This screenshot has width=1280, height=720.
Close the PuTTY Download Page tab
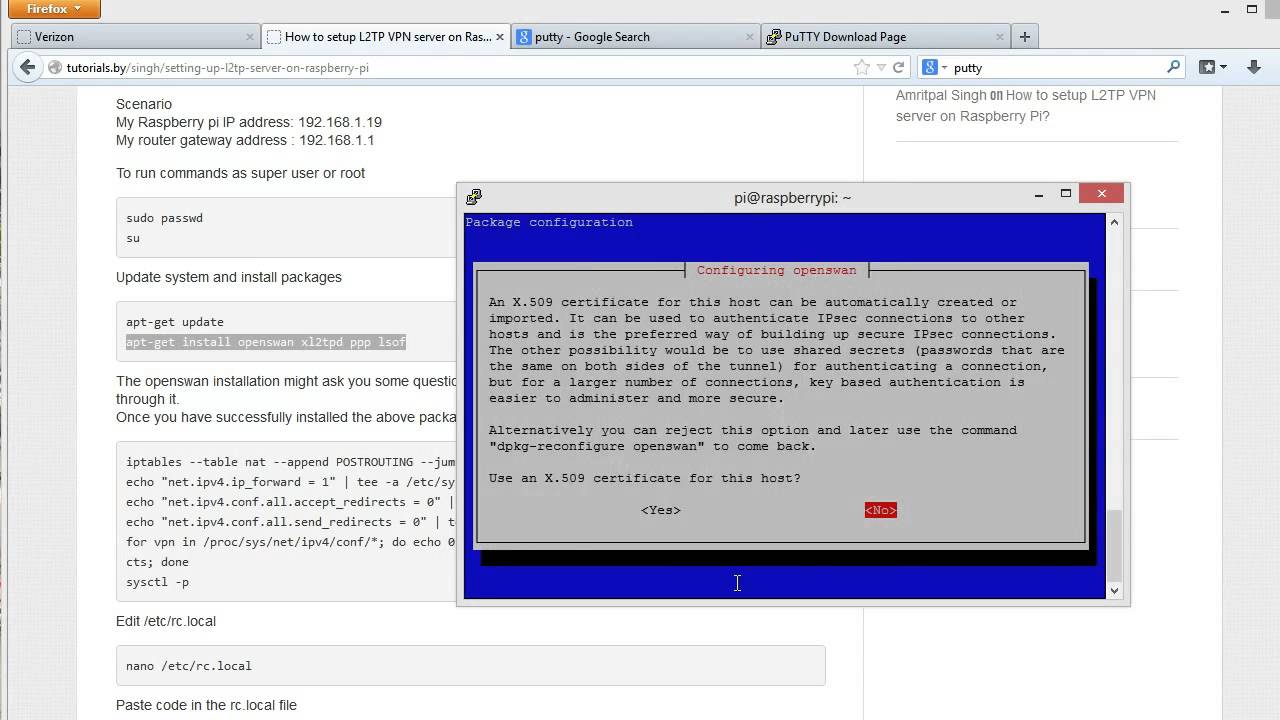coord(1000,37)
